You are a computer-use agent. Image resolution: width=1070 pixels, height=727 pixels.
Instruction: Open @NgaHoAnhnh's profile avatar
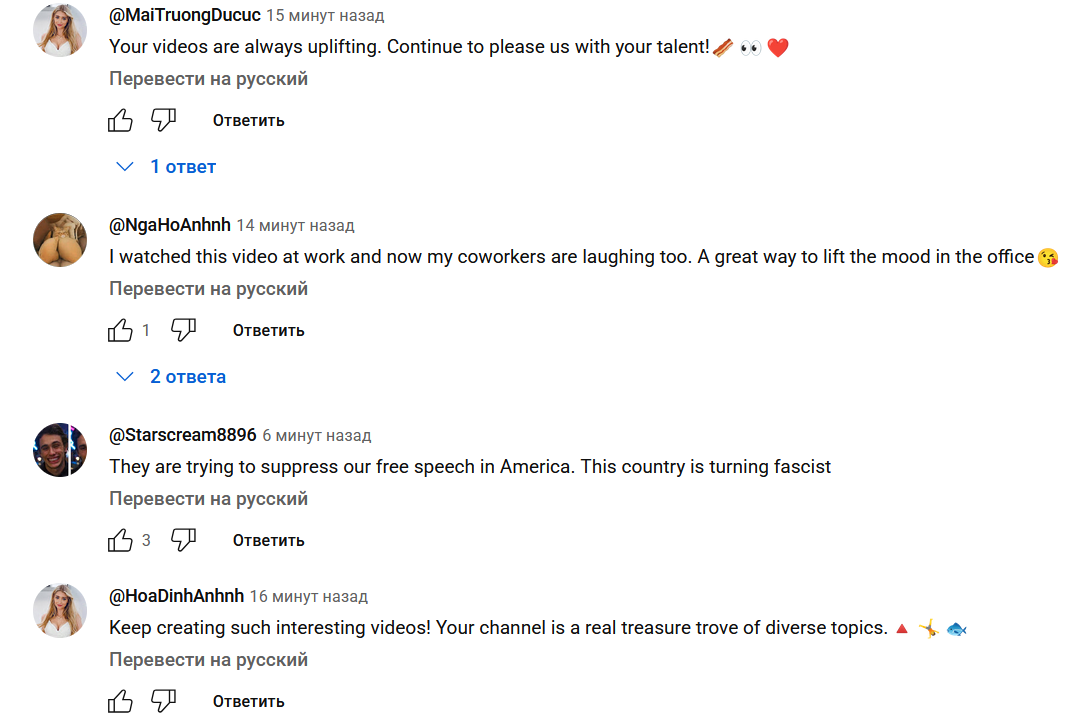(60, 240)
